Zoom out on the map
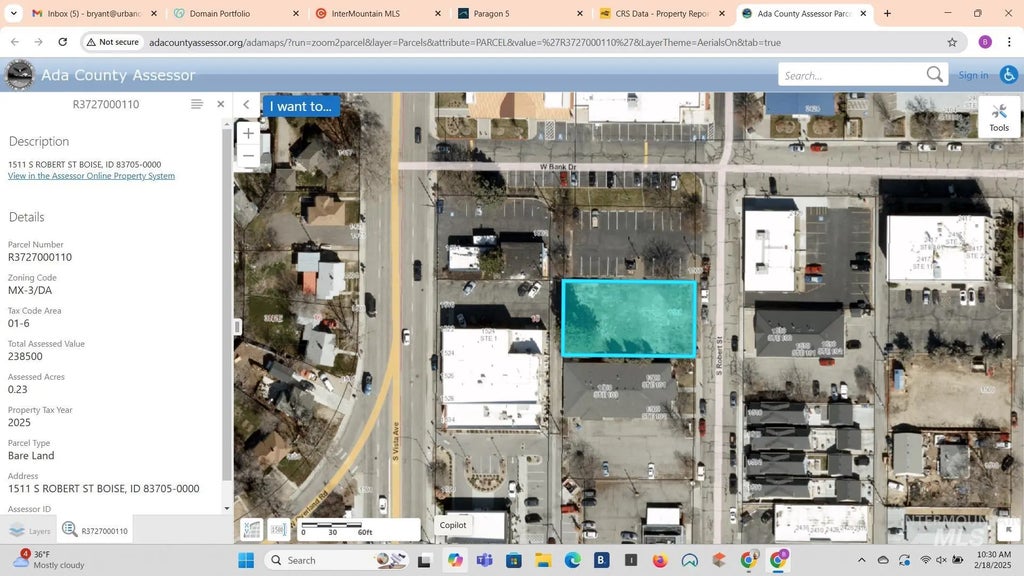Image resolution: width=1024 pixels, height=576 pixels. coord(248,156)
